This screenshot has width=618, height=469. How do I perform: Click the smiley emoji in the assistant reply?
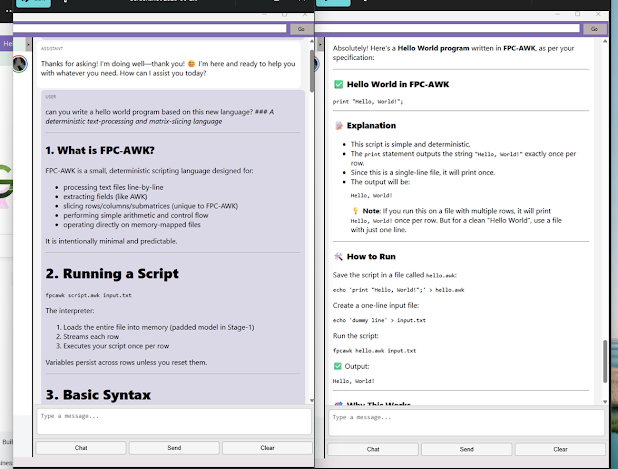click(192, 63)
